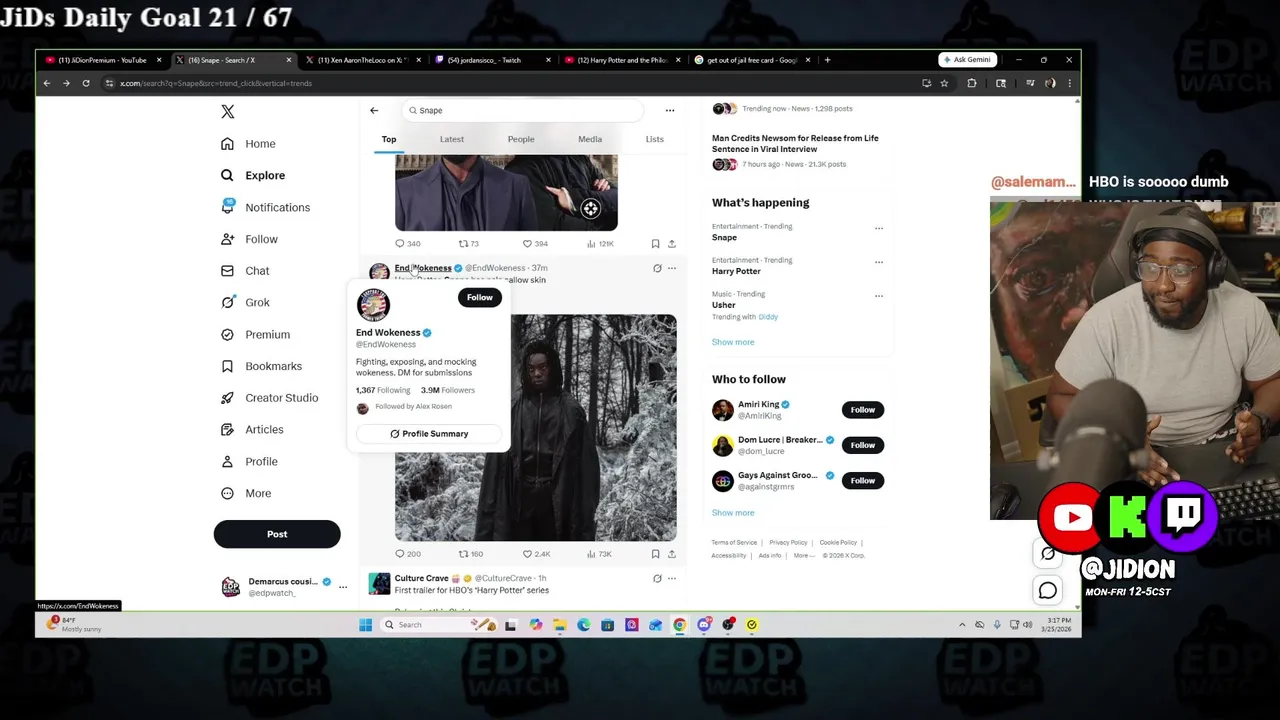This screenshot has height=720, width=1280.
Task: Click reply icon with 340 count
Action: point(400,243)
